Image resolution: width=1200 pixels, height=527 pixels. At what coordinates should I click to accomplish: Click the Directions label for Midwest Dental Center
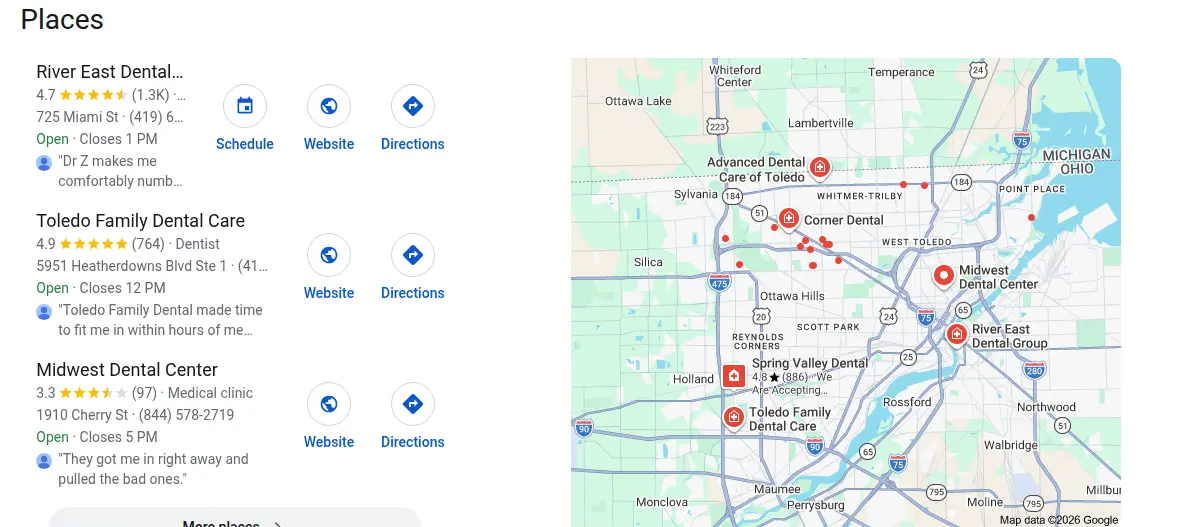[413, 442]
